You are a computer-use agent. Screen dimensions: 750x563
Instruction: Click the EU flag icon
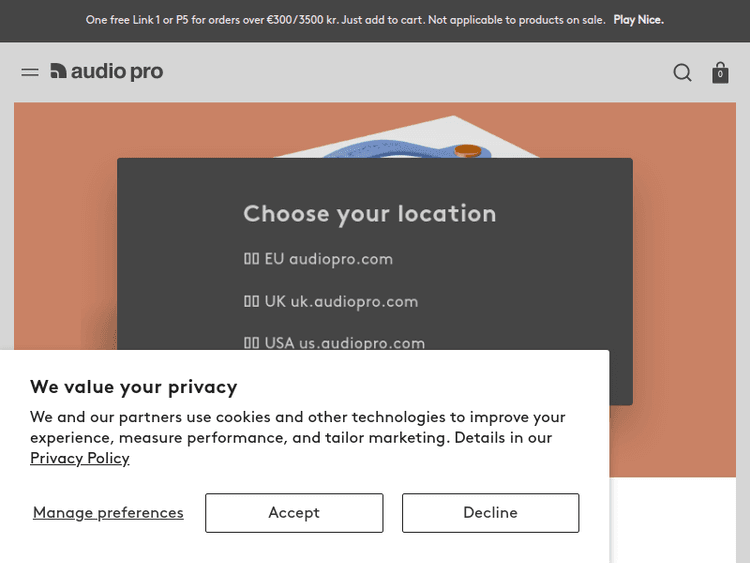click(x=252, y=259)
